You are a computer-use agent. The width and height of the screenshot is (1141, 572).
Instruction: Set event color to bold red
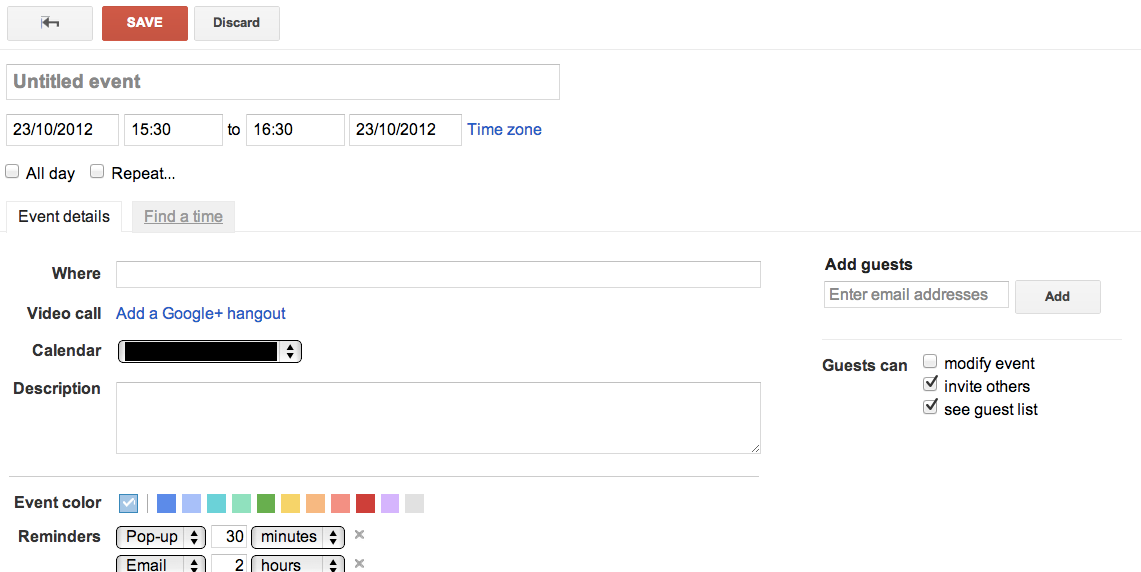(365, 503)
